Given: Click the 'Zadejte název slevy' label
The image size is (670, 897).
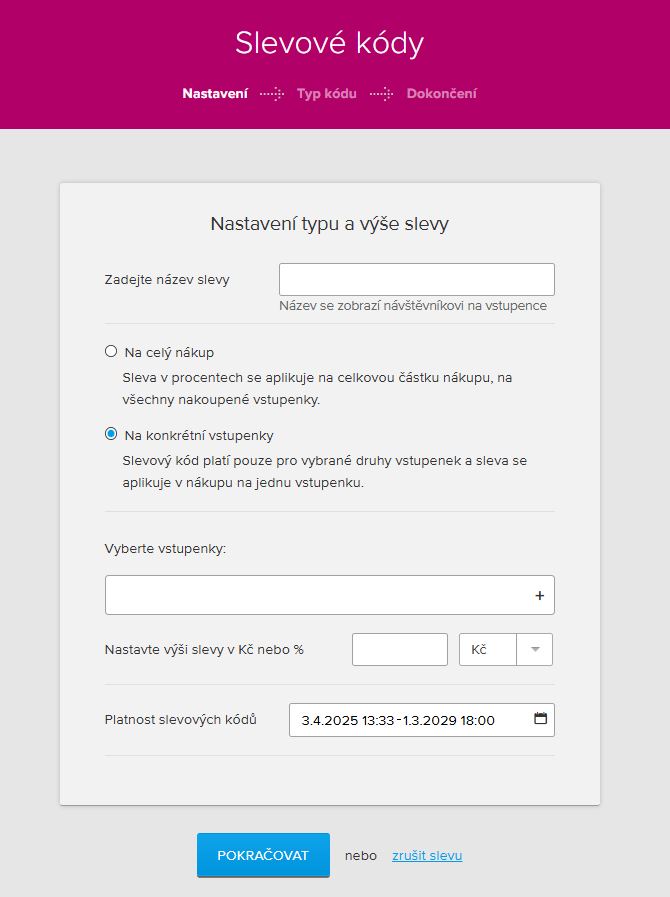Looking at the screenshot, I should [x=167, y=279].
